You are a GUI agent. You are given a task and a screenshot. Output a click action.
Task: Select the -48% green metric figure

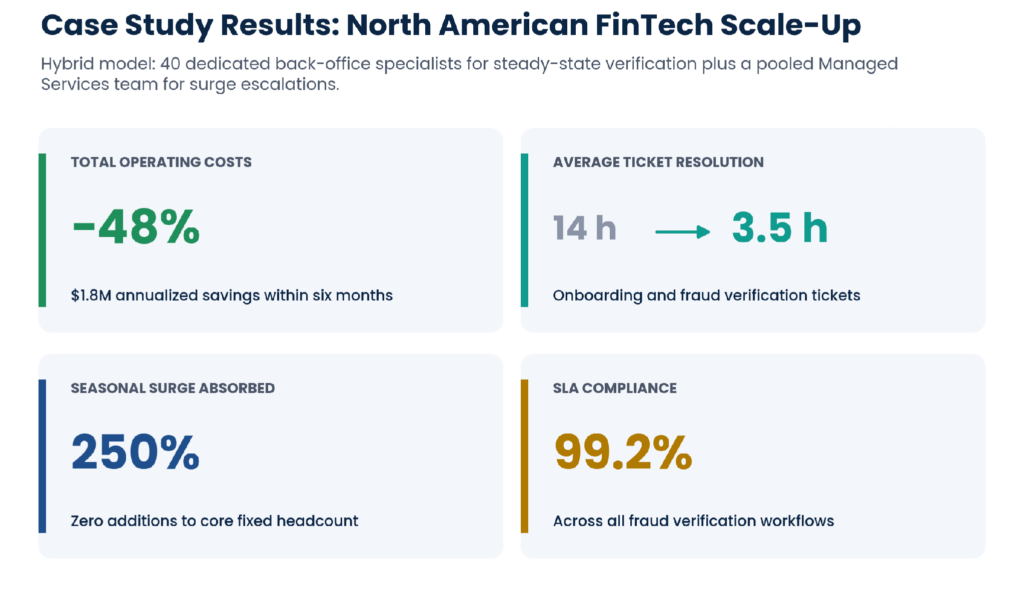point(136,227)
